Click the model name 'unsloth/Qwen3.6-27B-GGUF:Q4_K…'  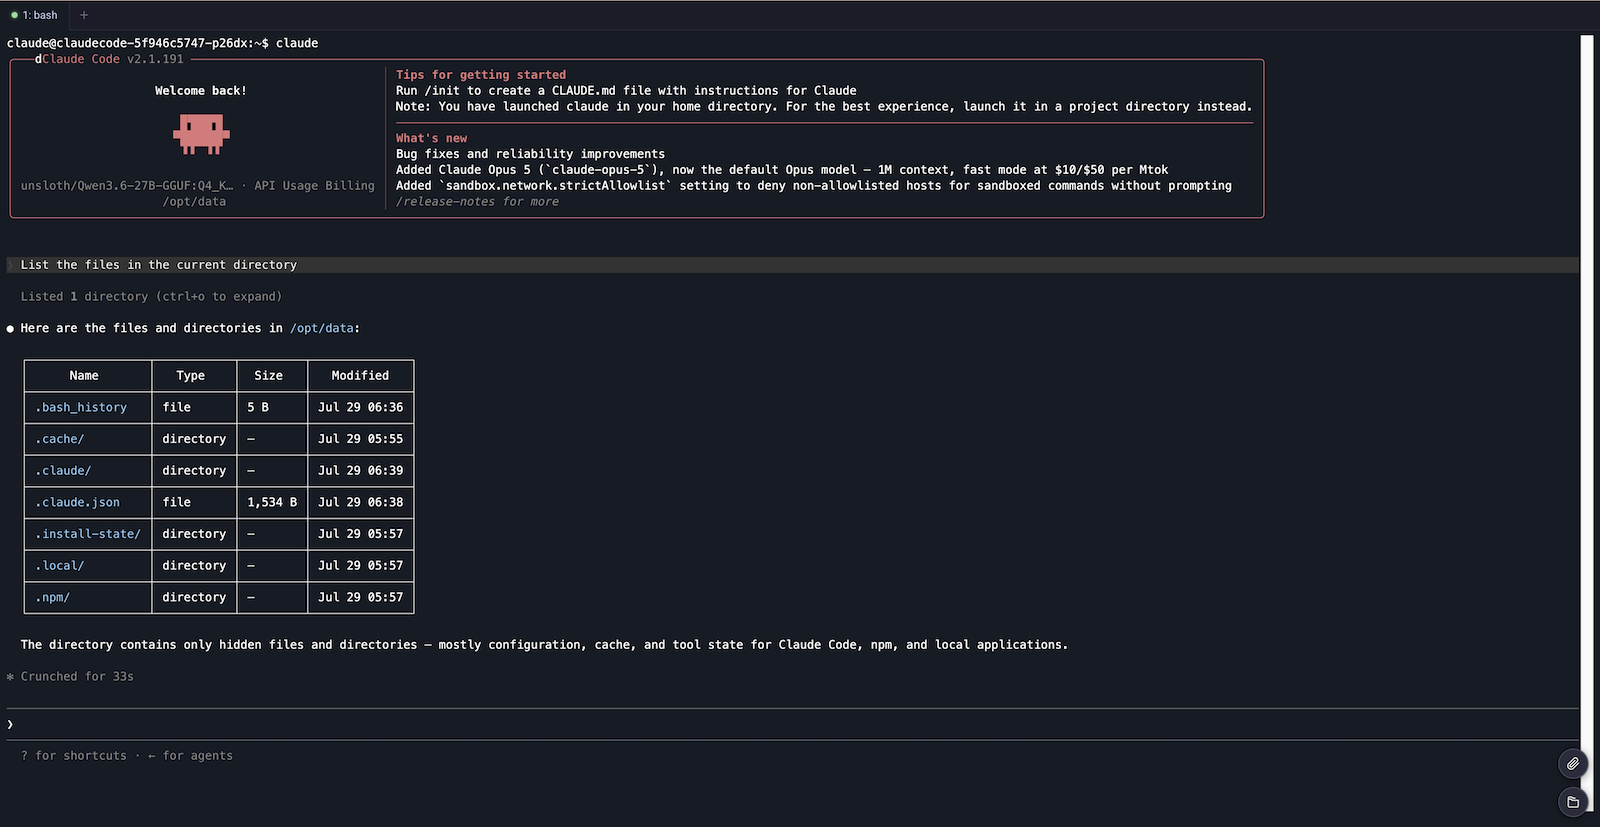(x=127, y=185)
